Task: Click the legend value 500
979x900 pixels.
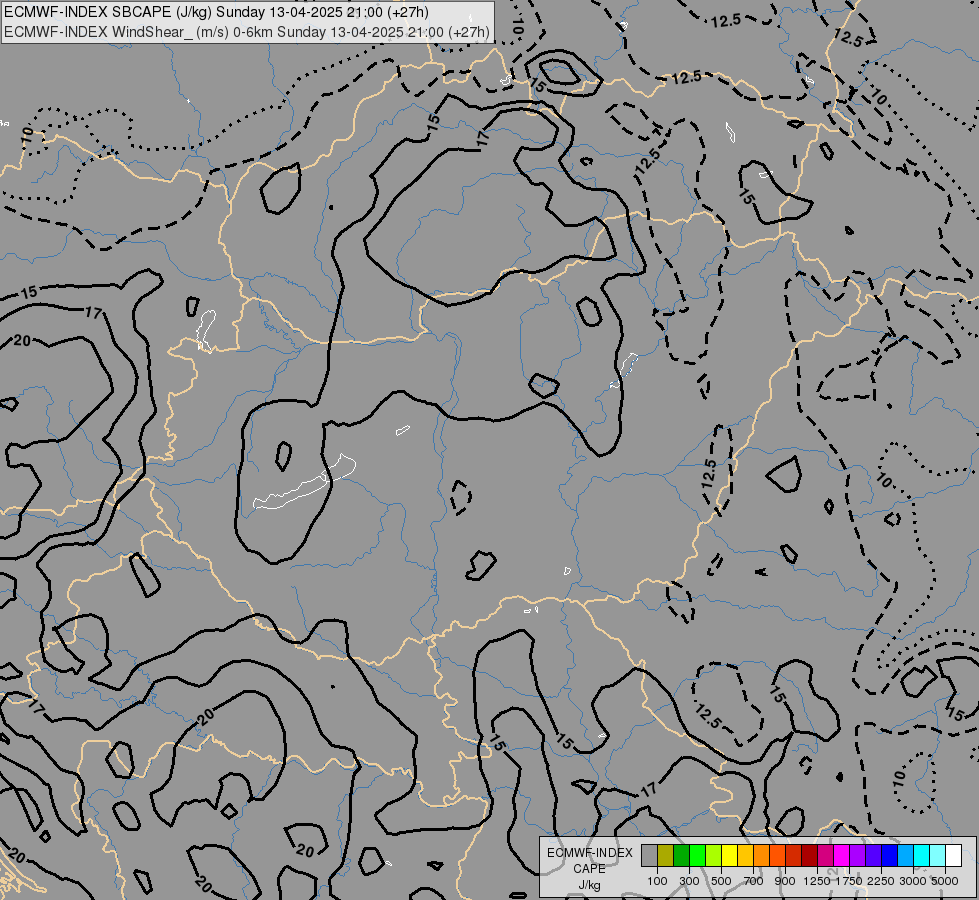Action: pos(721,881)
